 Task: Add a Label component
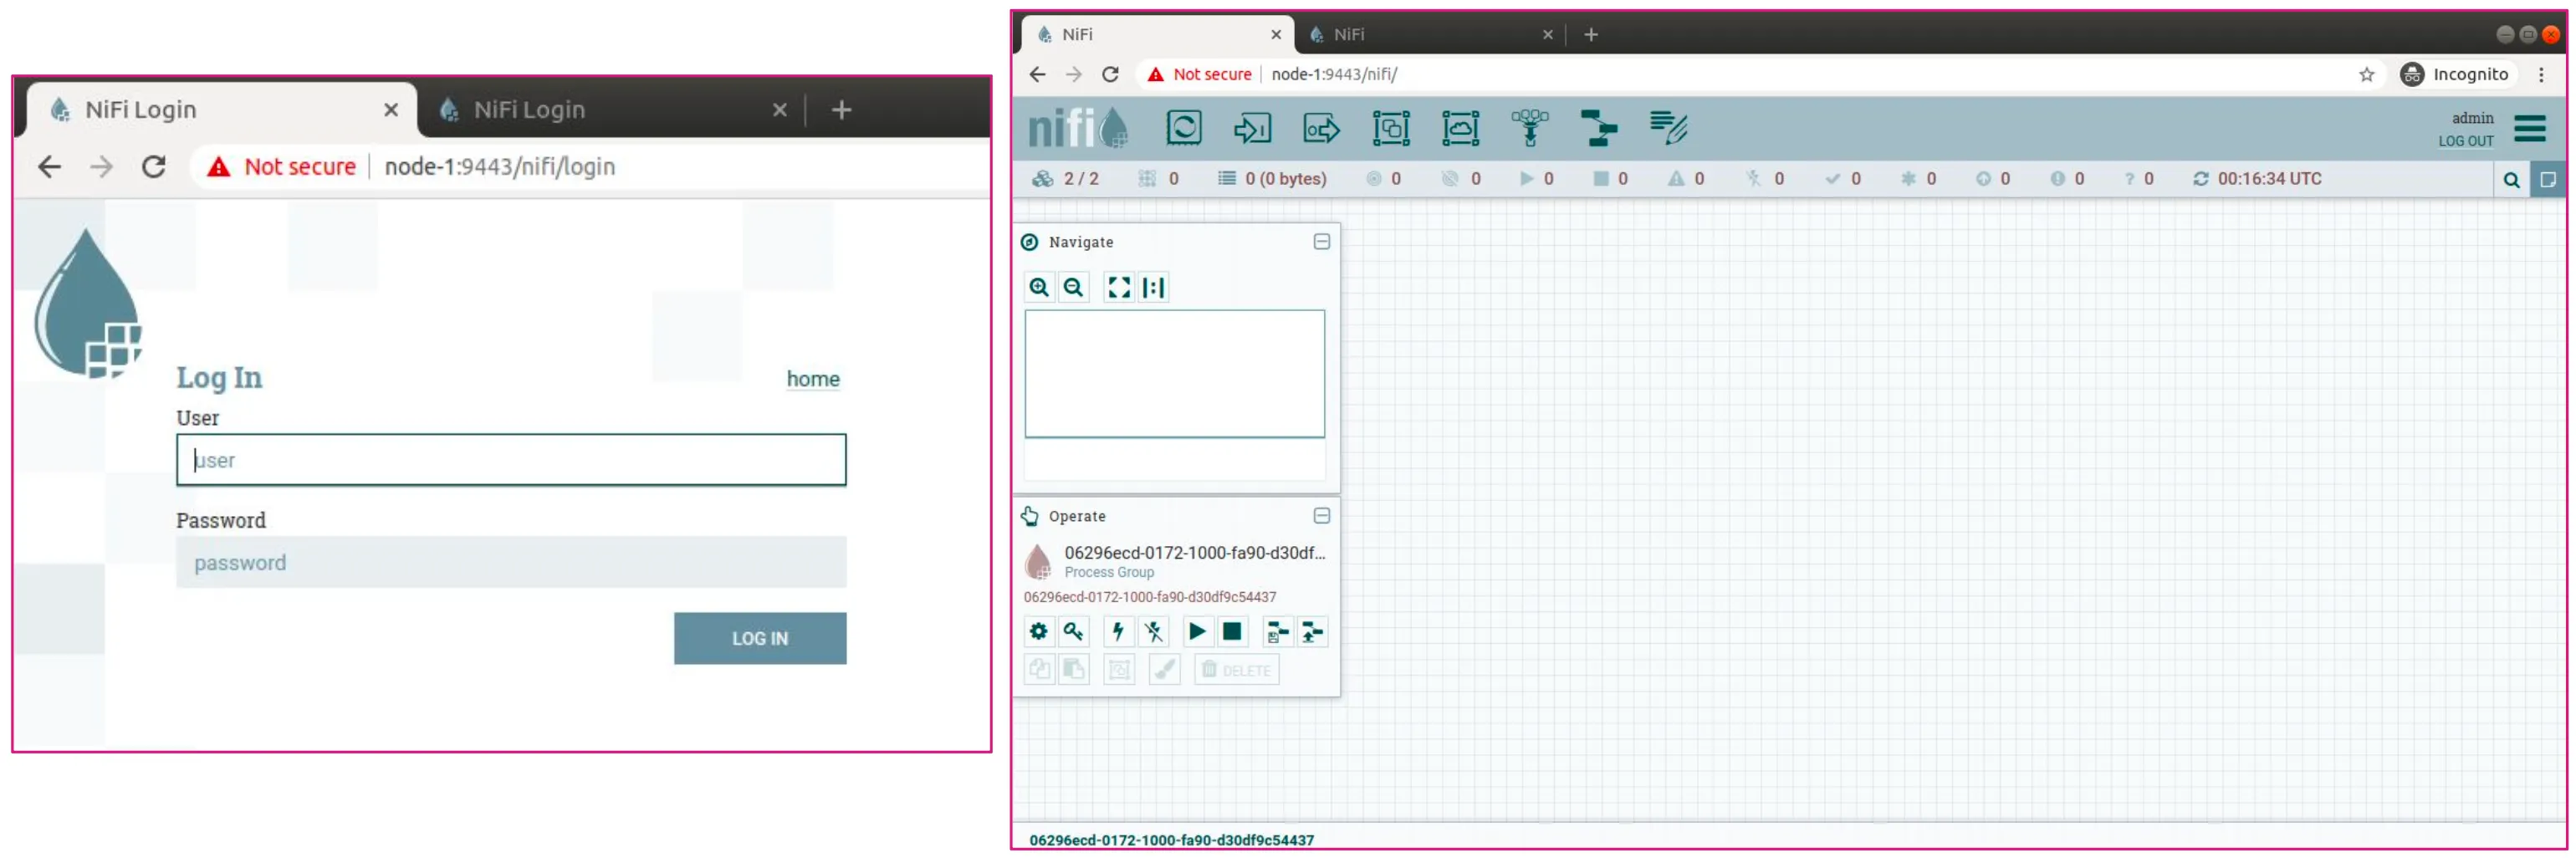click(1668, 128)
